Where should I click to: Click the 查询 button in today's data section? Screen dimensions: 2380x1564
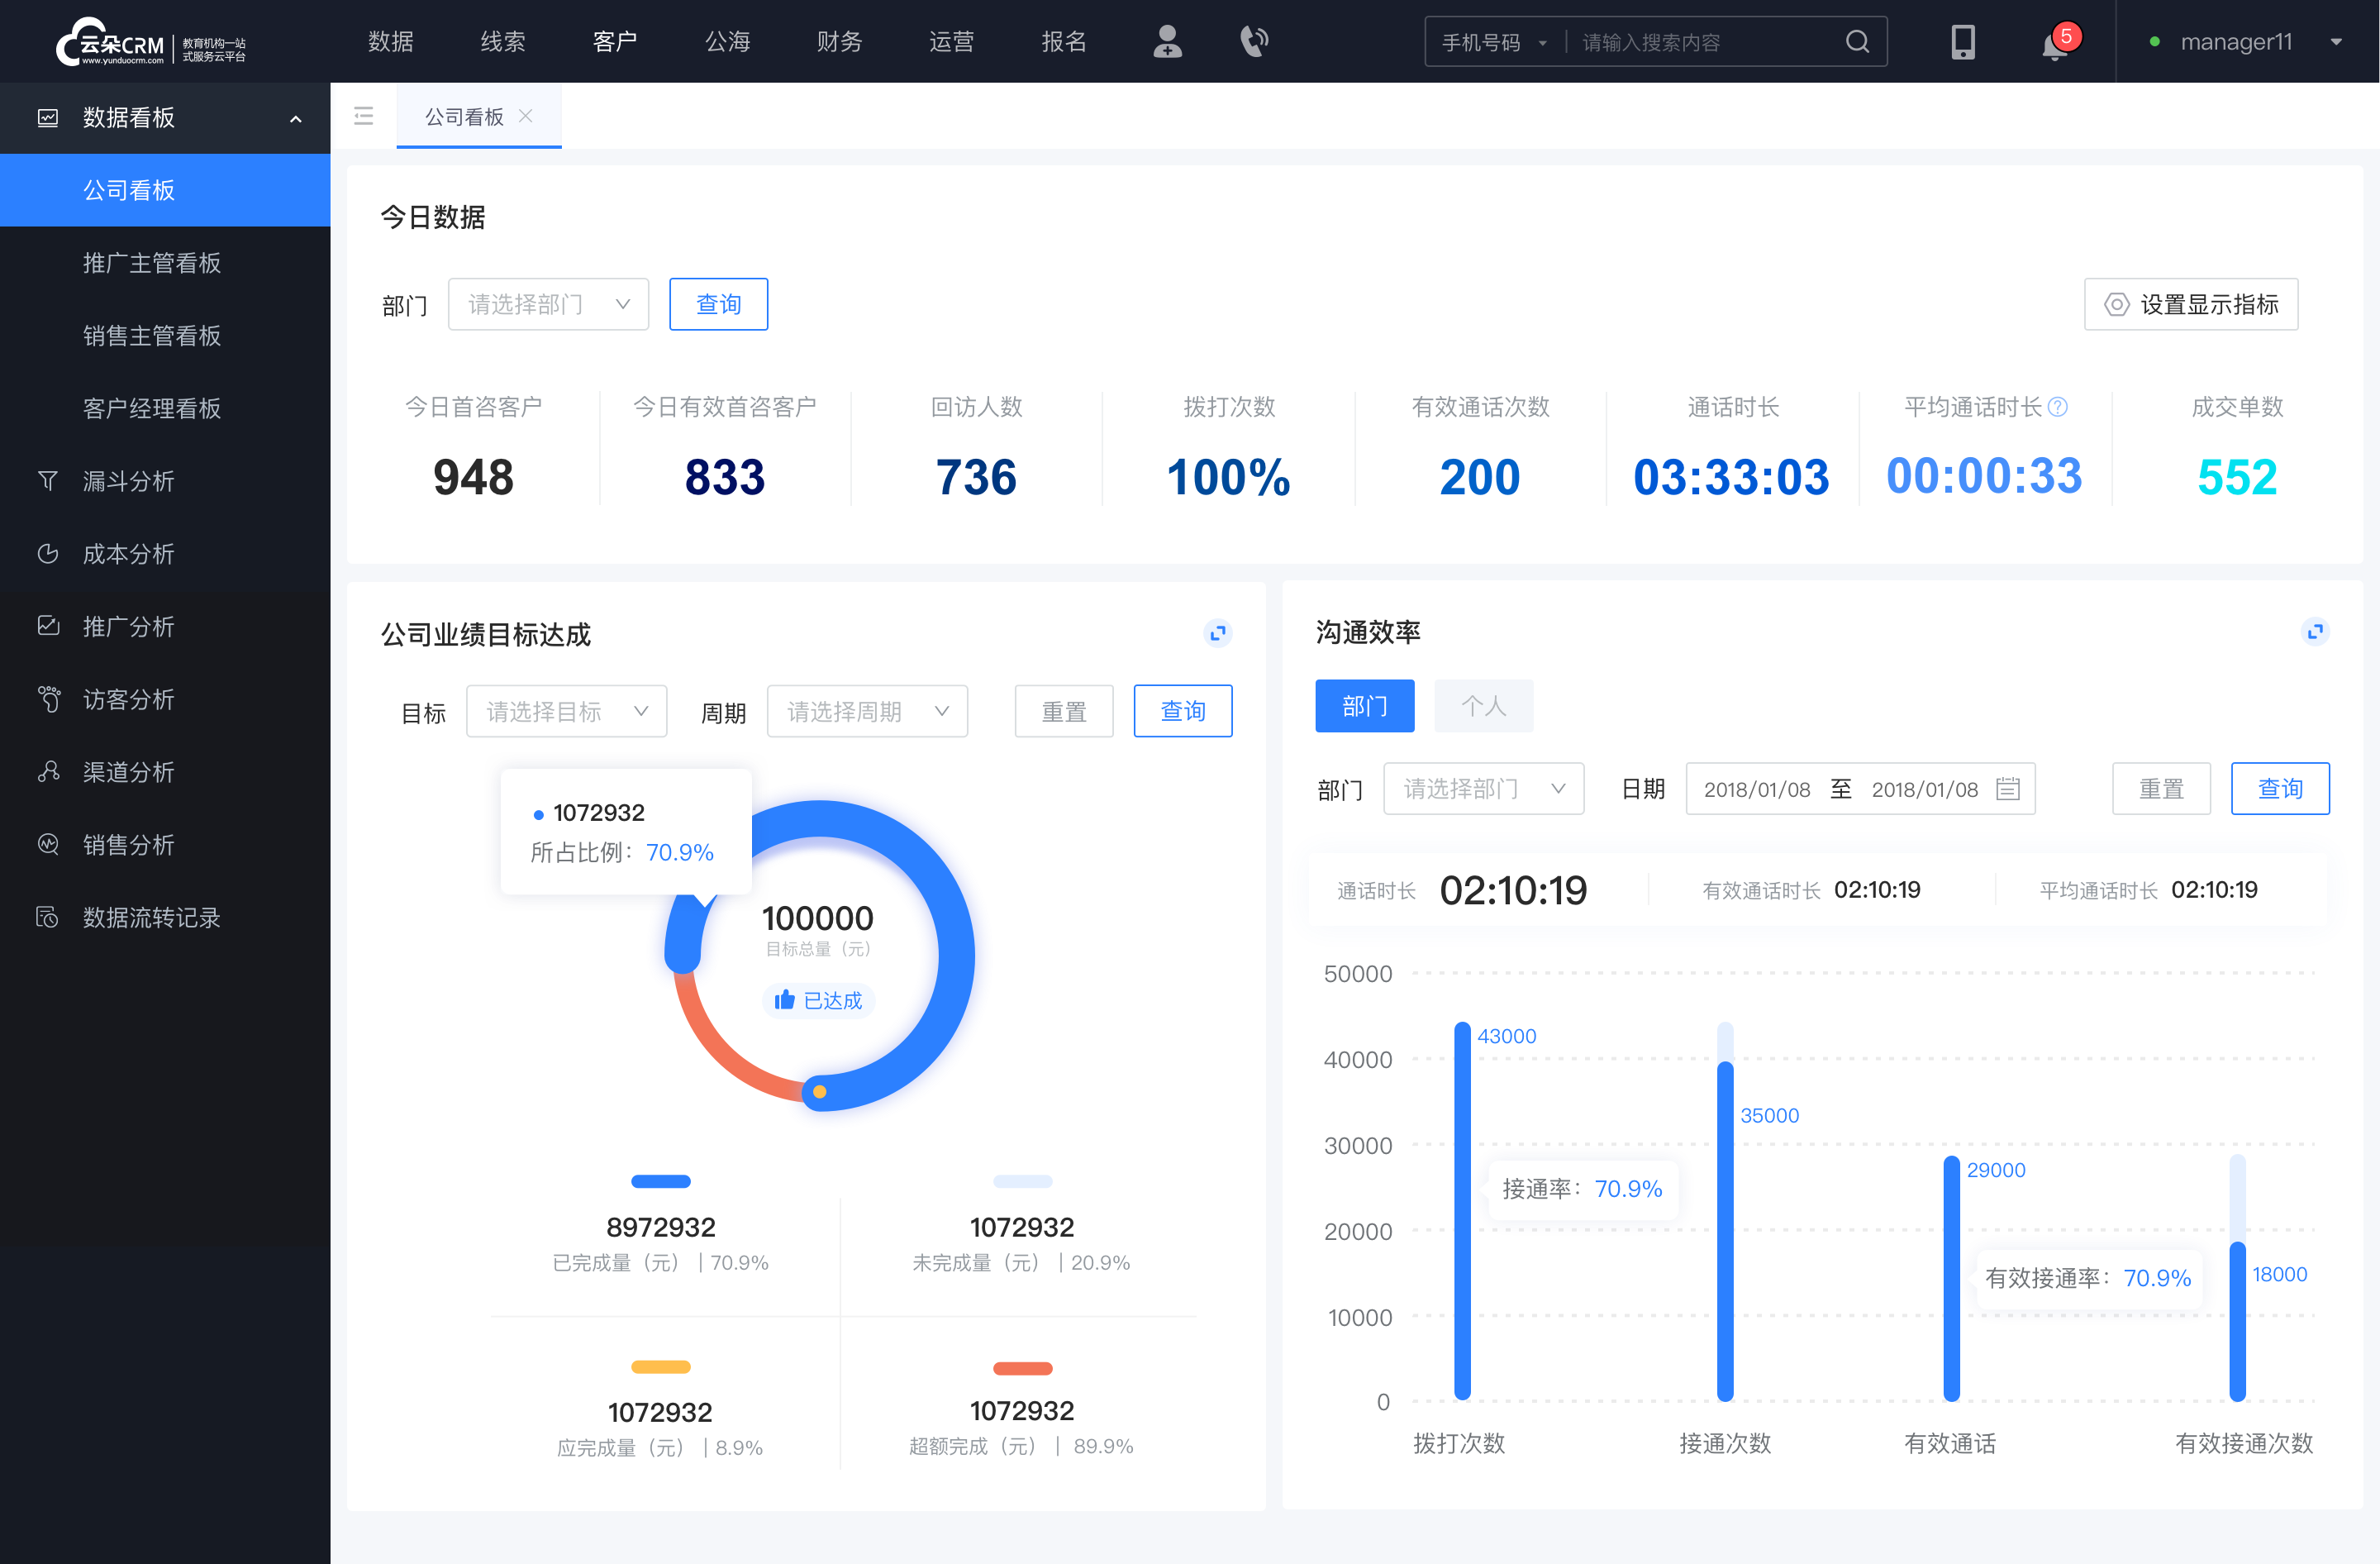coord(717,302)
